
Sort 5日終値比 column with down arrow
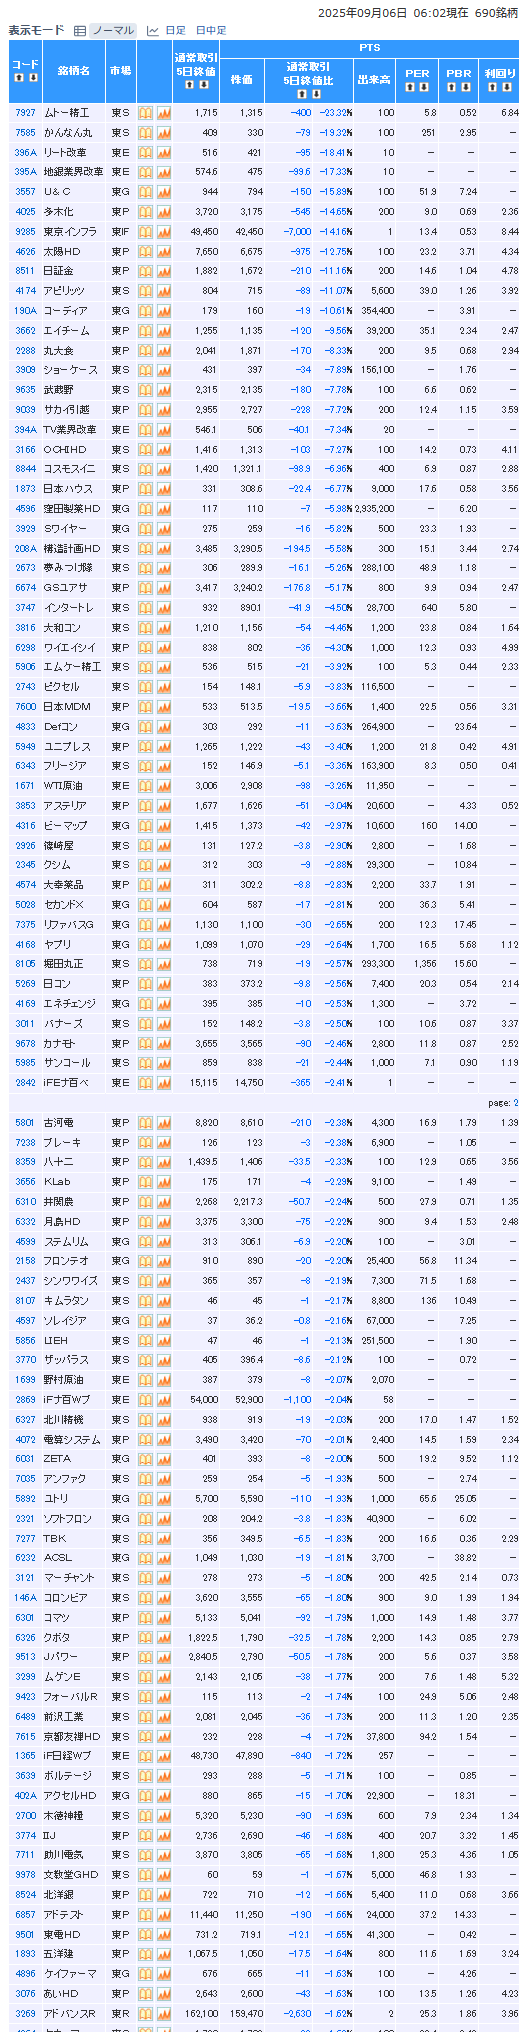coord(315,95)
